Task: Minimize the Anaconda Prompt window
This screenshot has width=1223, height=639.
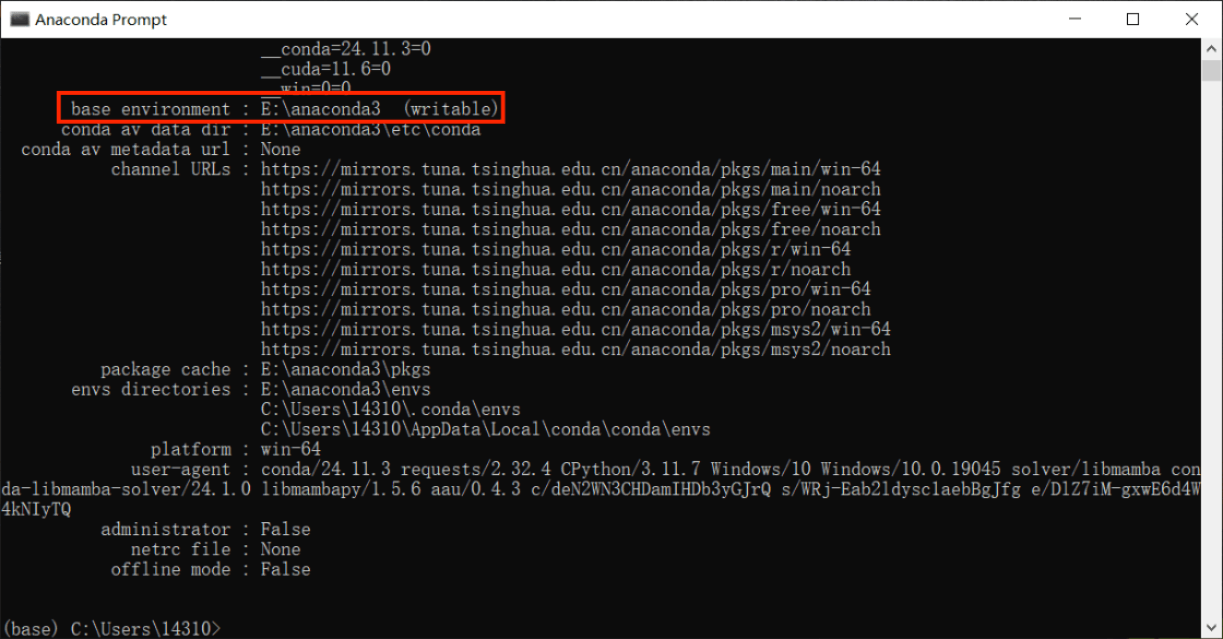Action: click(x=1075, y=19)
